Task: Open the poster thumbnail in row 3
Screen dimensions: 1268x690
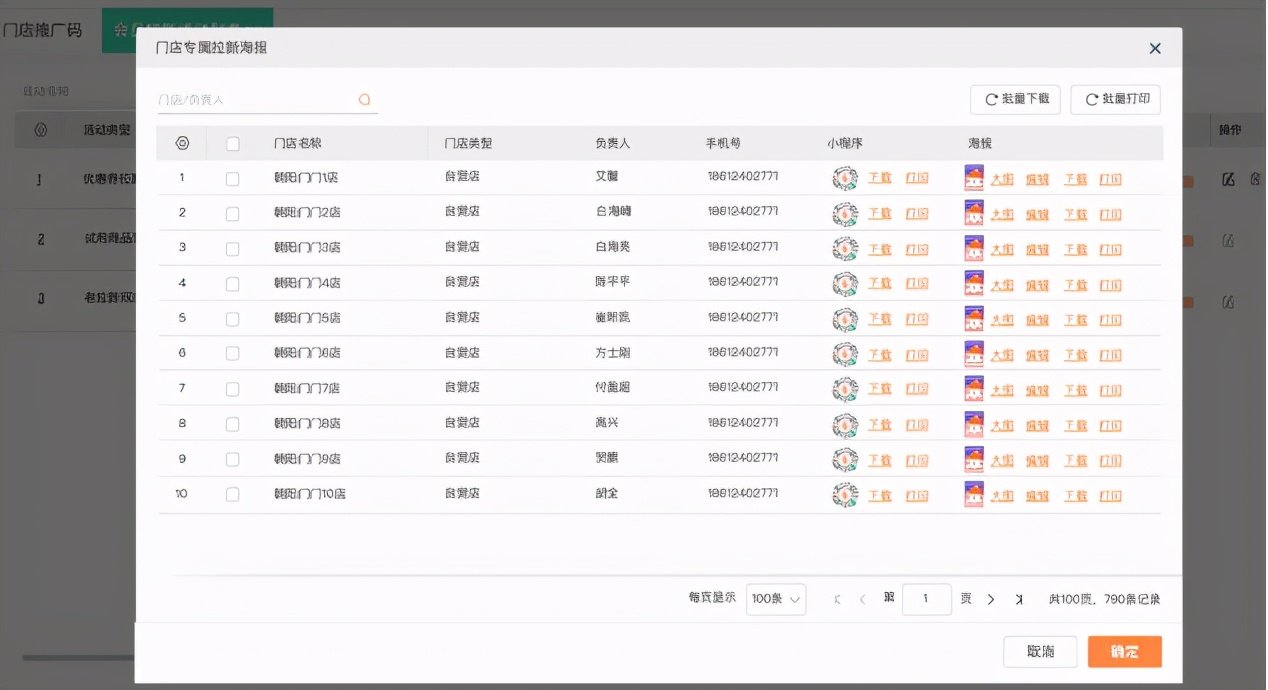Action: (974, 248)
